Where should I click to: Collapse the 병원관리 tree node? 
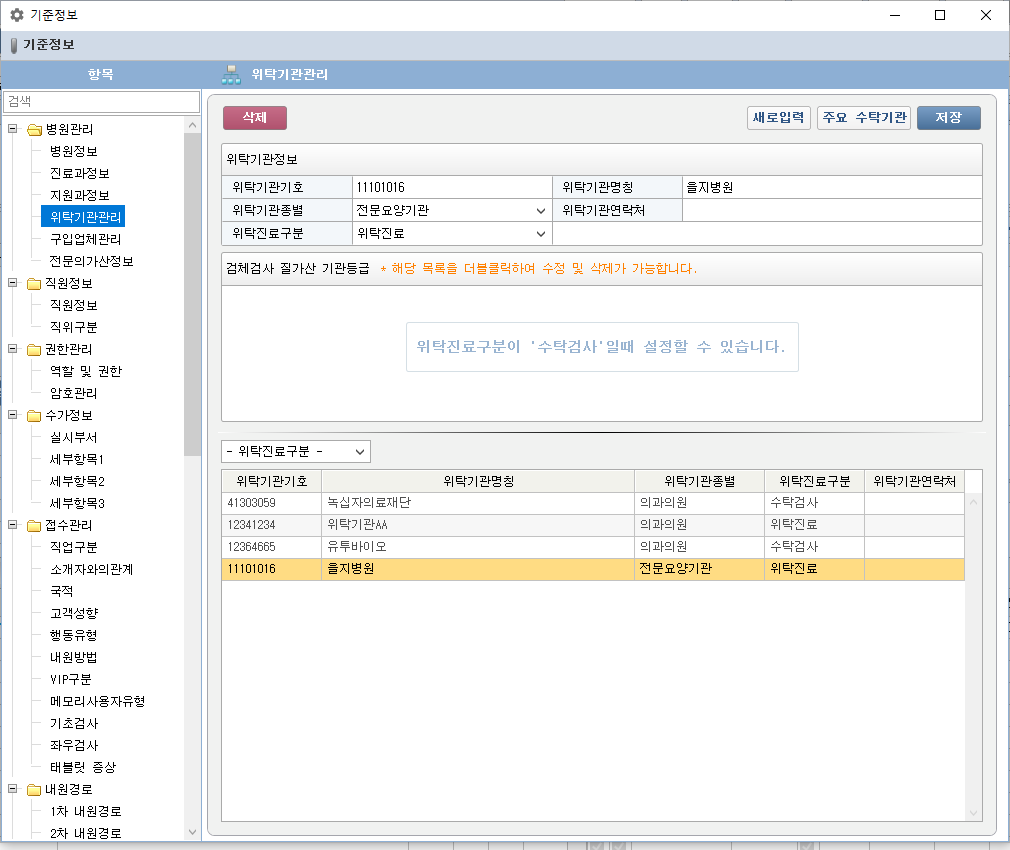pos(13,129)
